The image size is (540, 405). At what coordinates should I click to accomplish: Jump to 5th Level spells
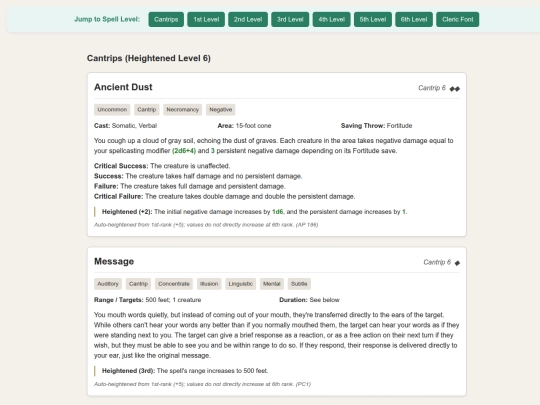coord(373,19)
